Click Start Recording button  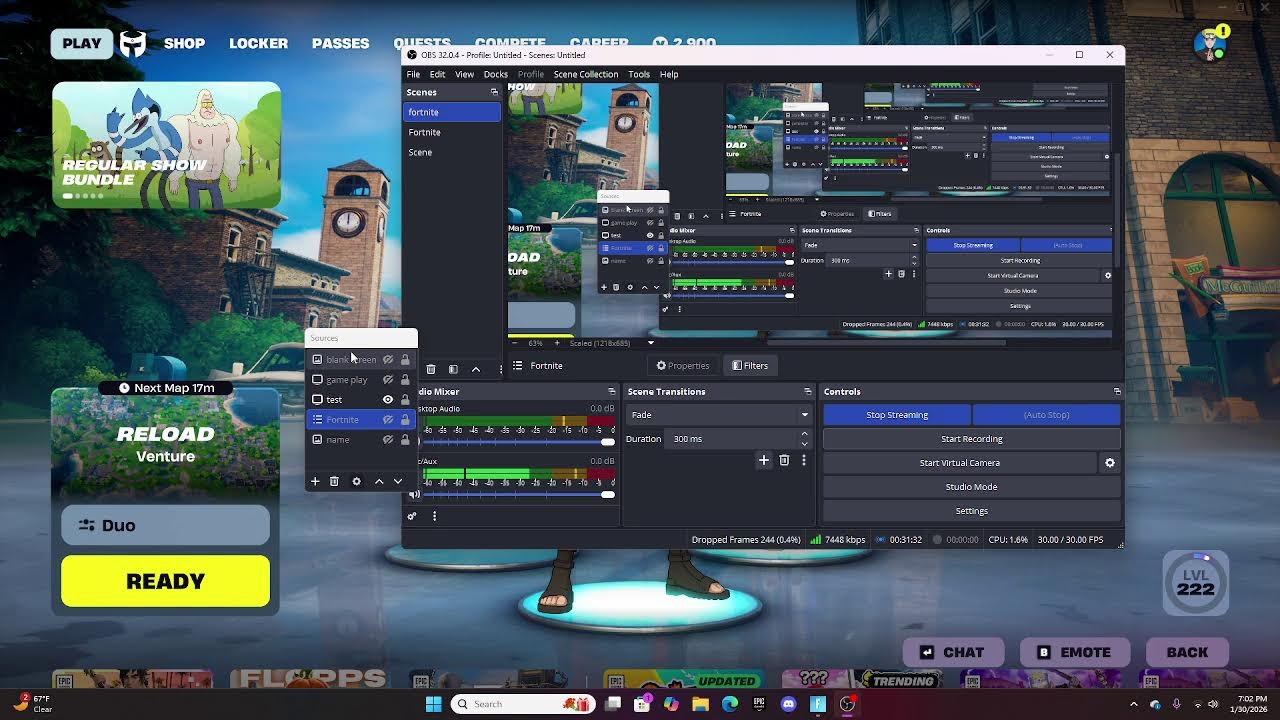point(971,439)
